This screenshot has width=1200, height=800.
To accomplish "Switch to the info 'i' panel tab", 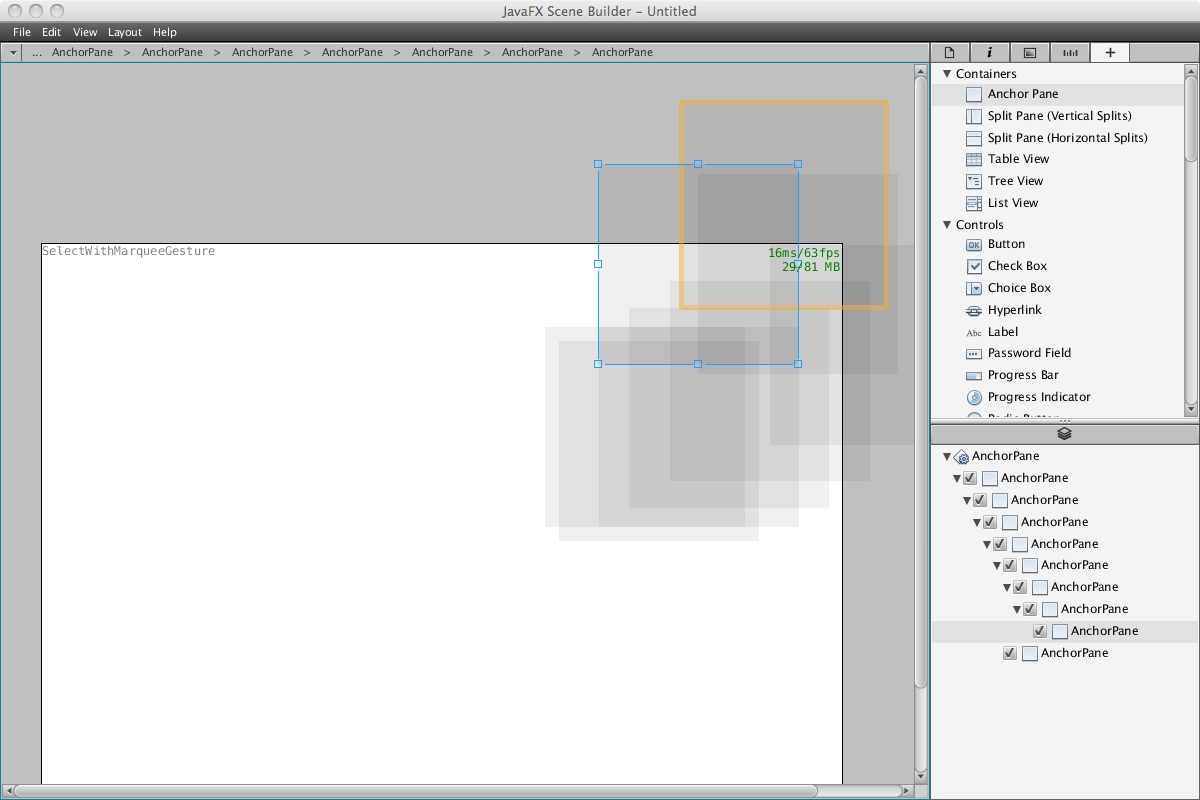I will click(x=989, y=53).
